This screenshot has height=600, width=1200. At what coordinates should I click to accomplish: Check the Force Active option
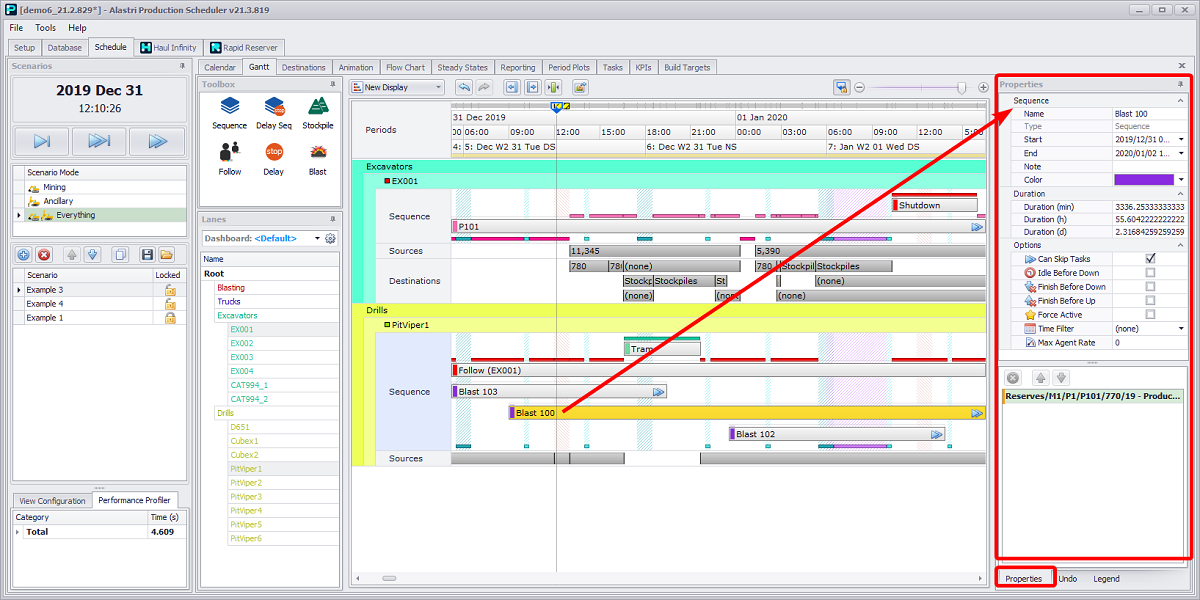pyautogui.click(x=1150, y=315)
